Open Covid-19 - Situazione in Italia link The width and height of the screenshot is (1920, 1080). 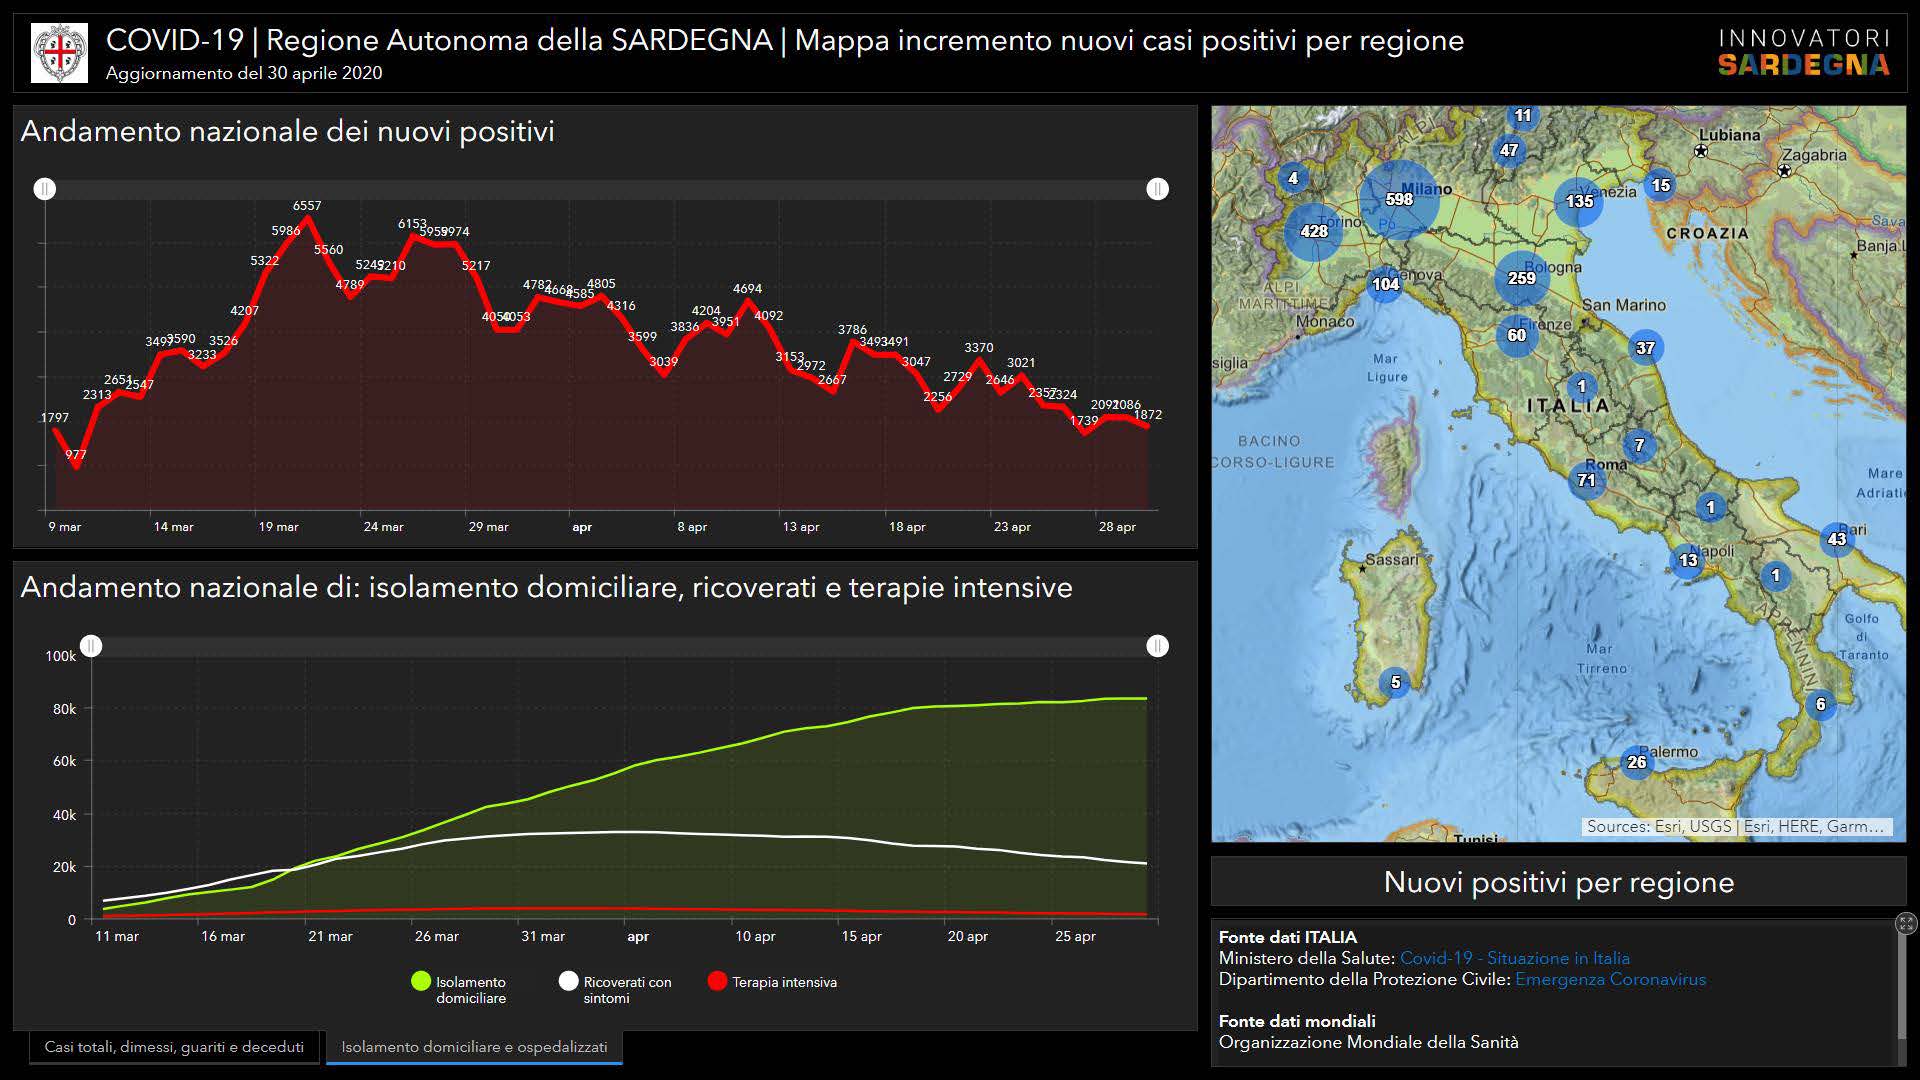[1514, 958]
